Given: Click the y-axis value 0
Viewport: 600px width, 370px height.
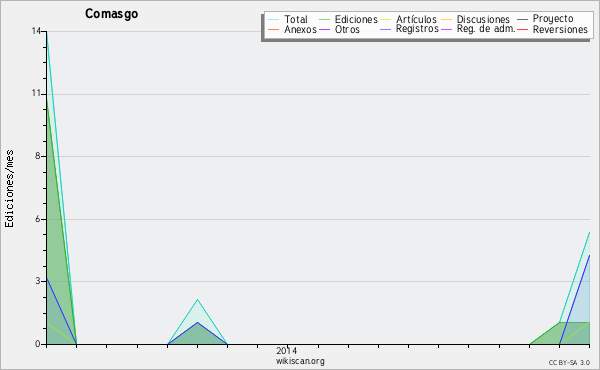Looking at the screenshot, I should 38,344.
